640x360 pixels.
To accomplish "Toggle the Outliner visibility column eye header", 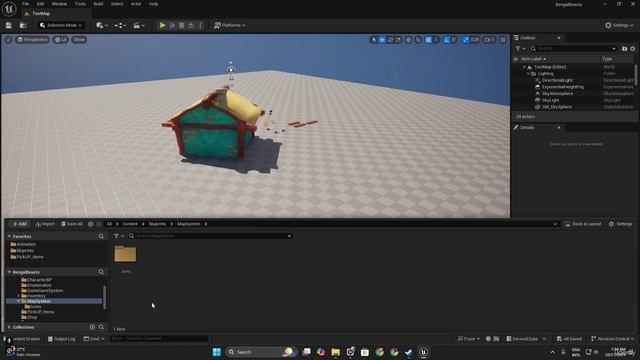I will (516, 59).
